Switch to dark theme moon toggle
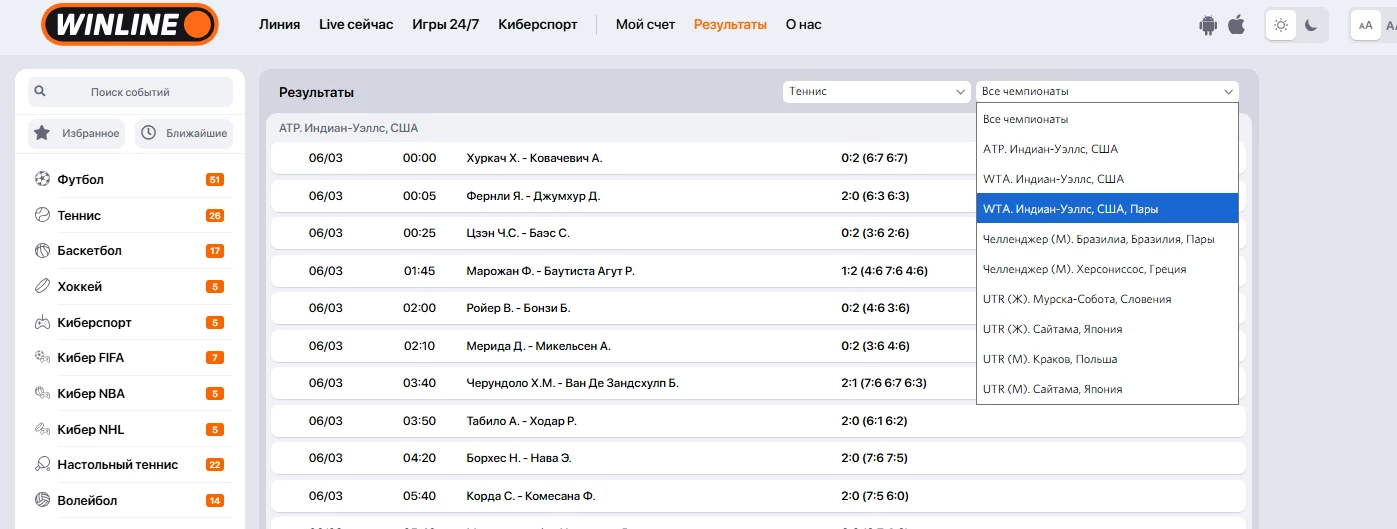Image resolution: width=1397 pixels, height=529 pixels. 1311,26
